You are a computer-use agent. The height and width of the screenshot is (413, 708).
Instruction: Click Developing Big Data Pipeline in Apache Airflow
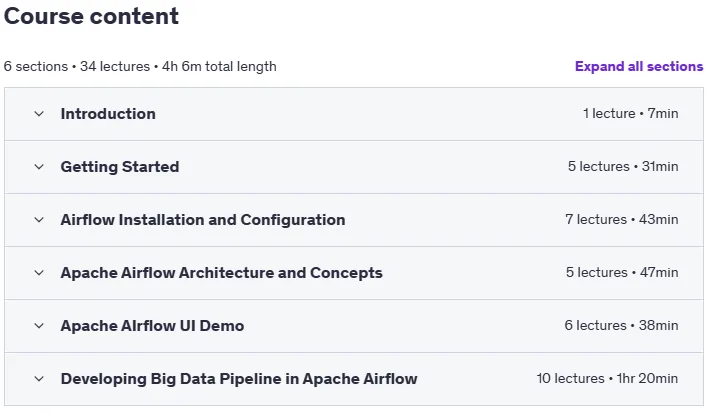239,379
